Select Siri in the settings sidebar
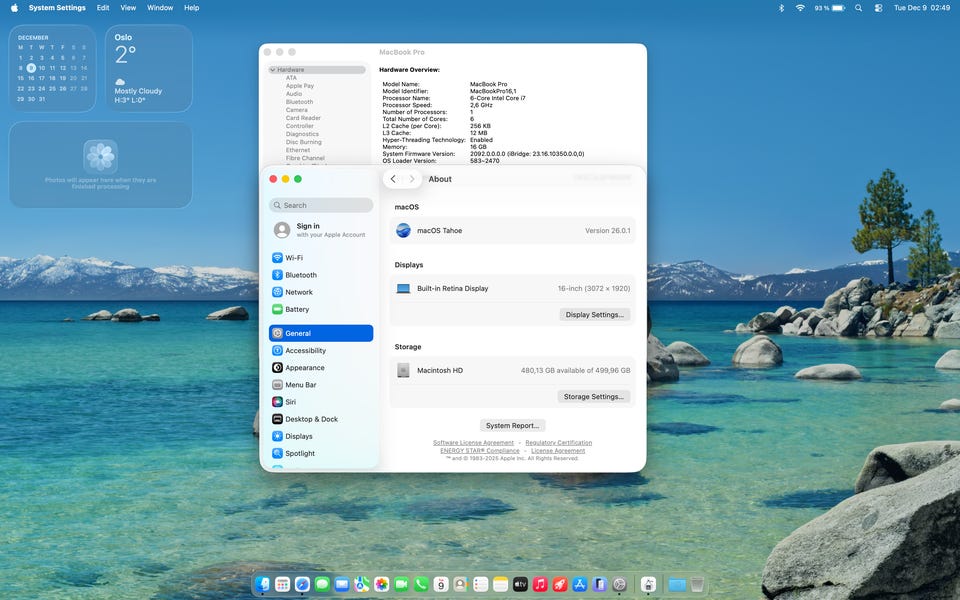Viewport: 960px width, 600px height. (x=290, y=402)
